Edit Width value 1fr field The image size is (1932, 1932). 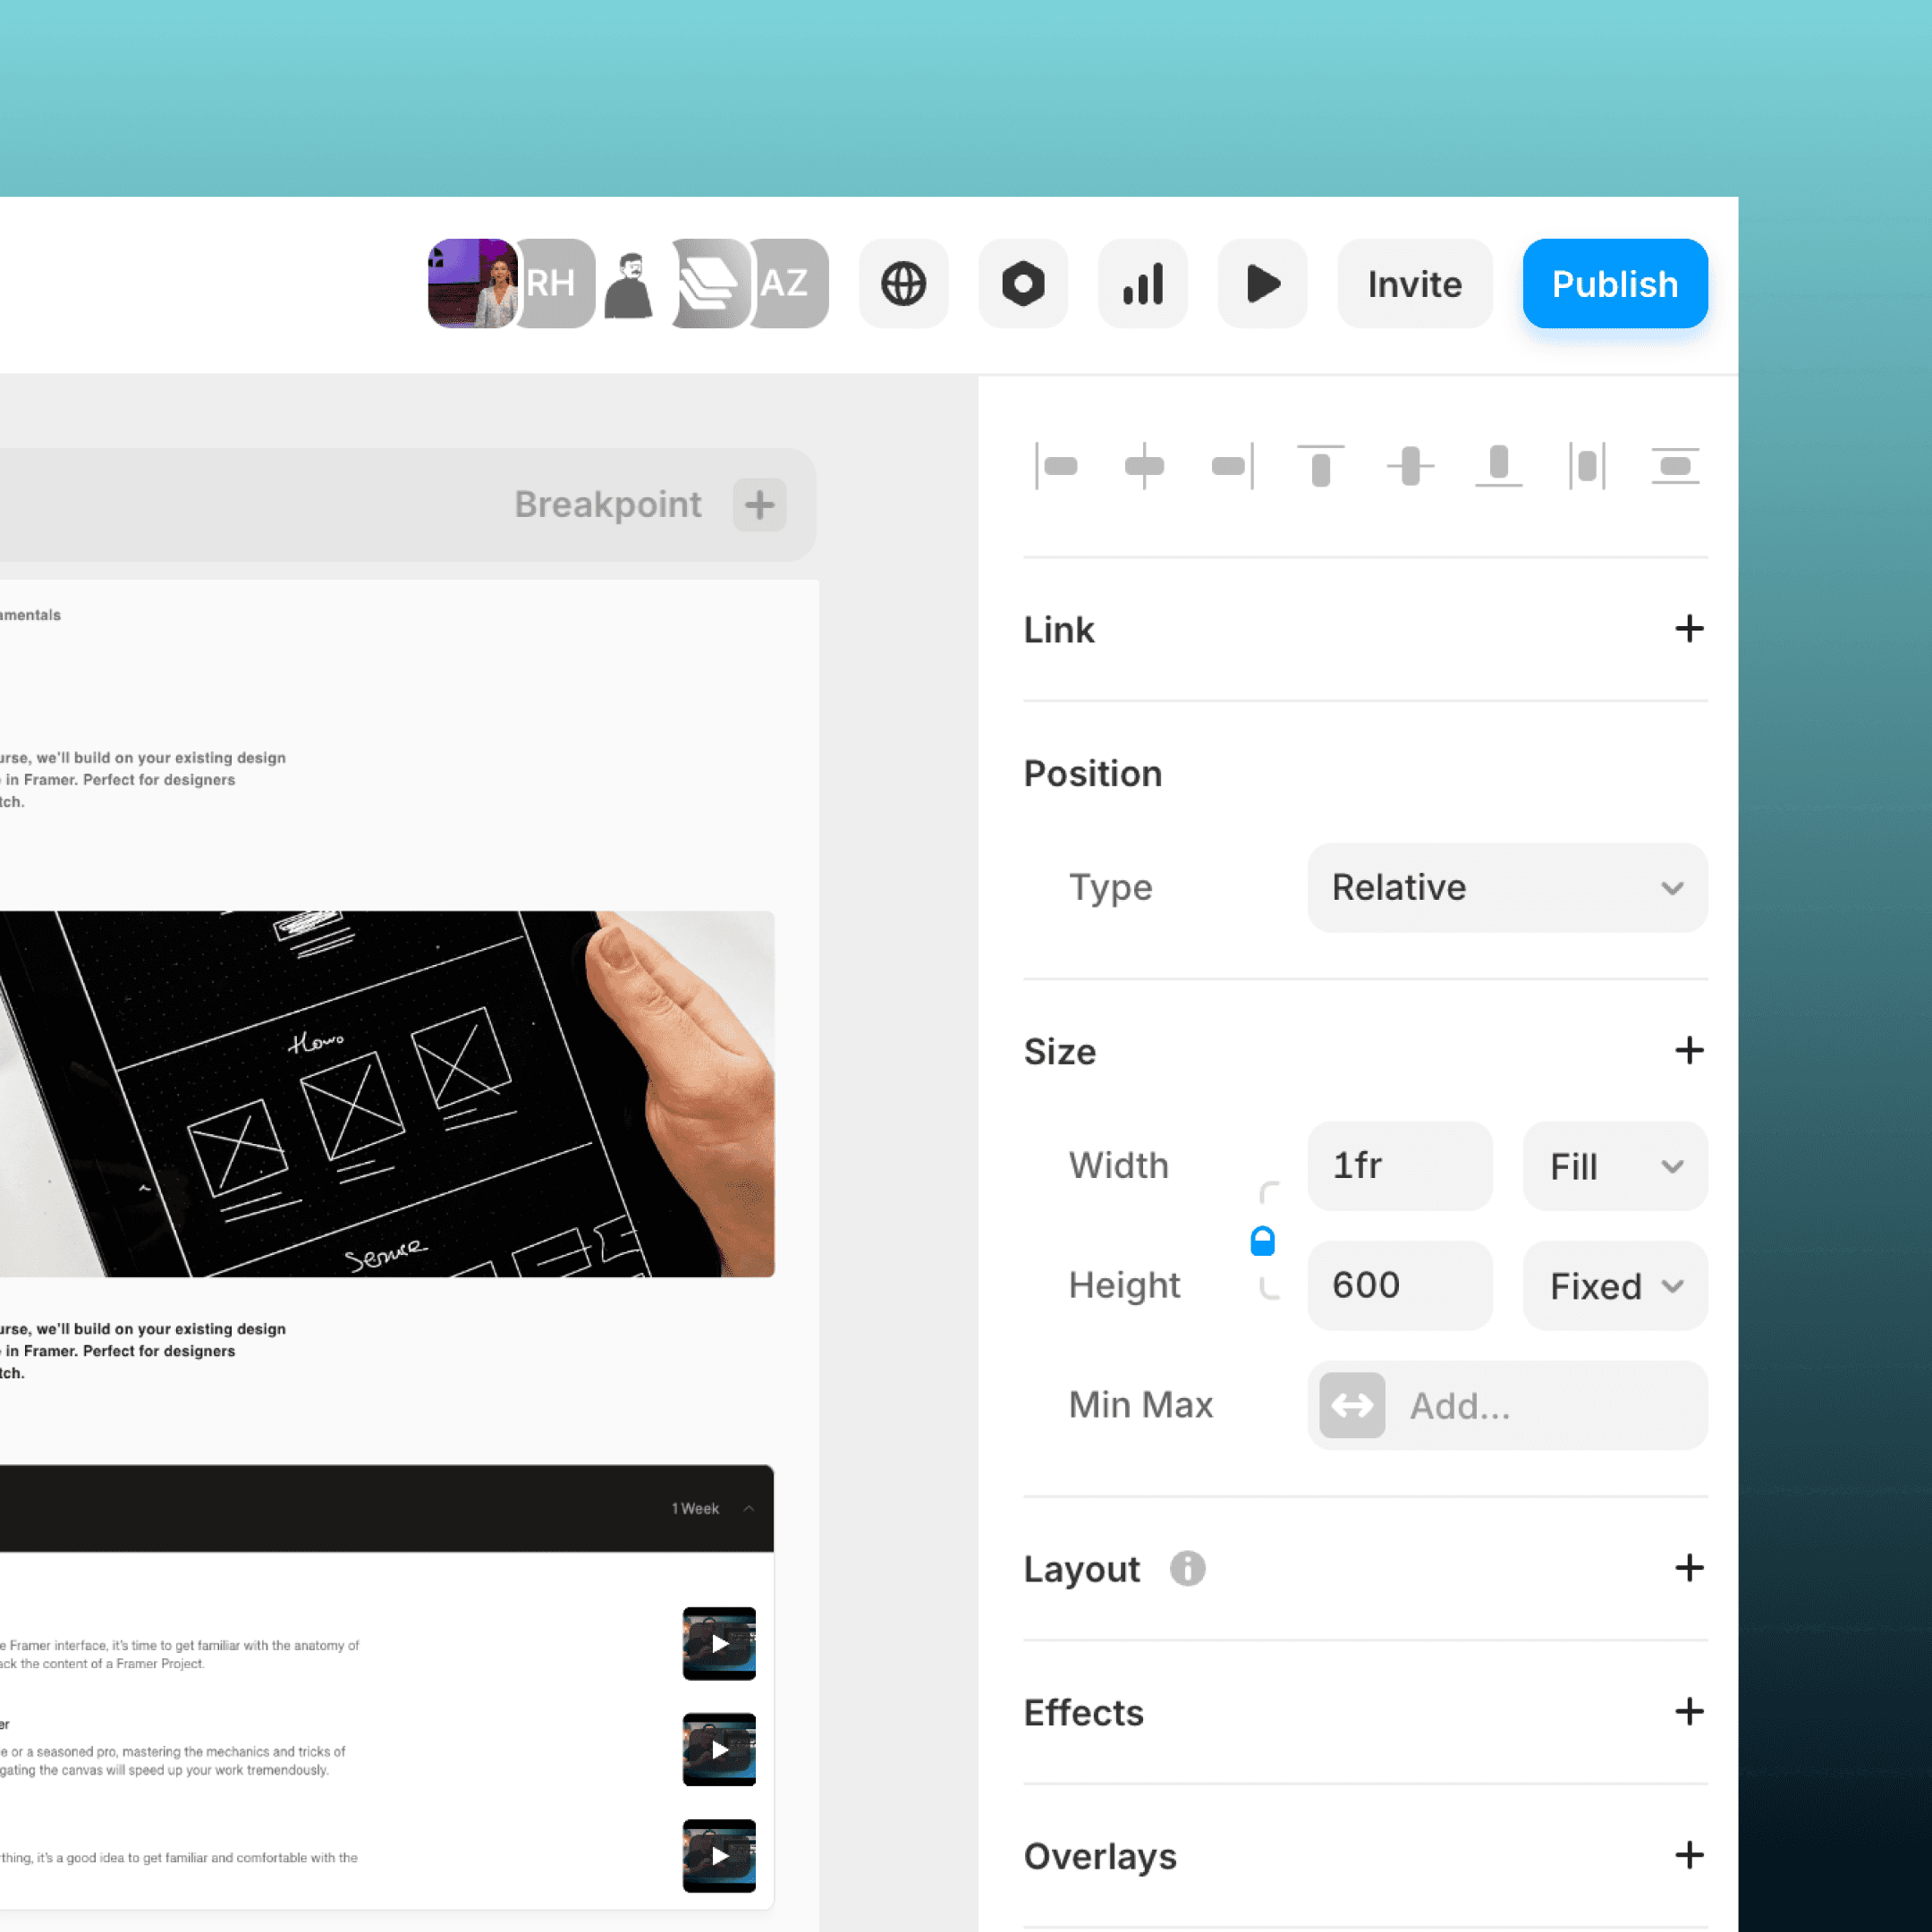point(1399,1165)
